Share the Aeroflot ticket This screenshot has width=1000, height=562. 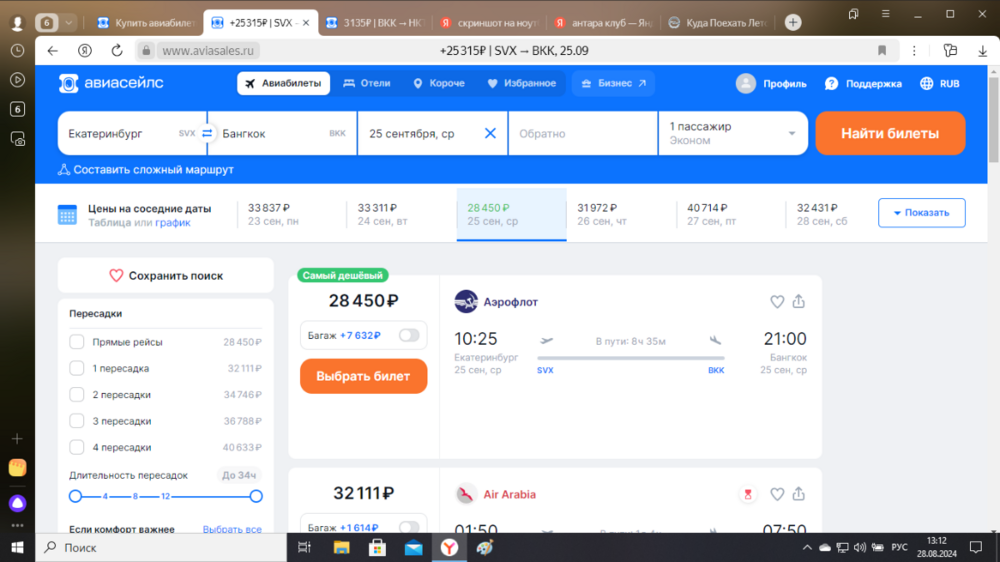point(798,301)
